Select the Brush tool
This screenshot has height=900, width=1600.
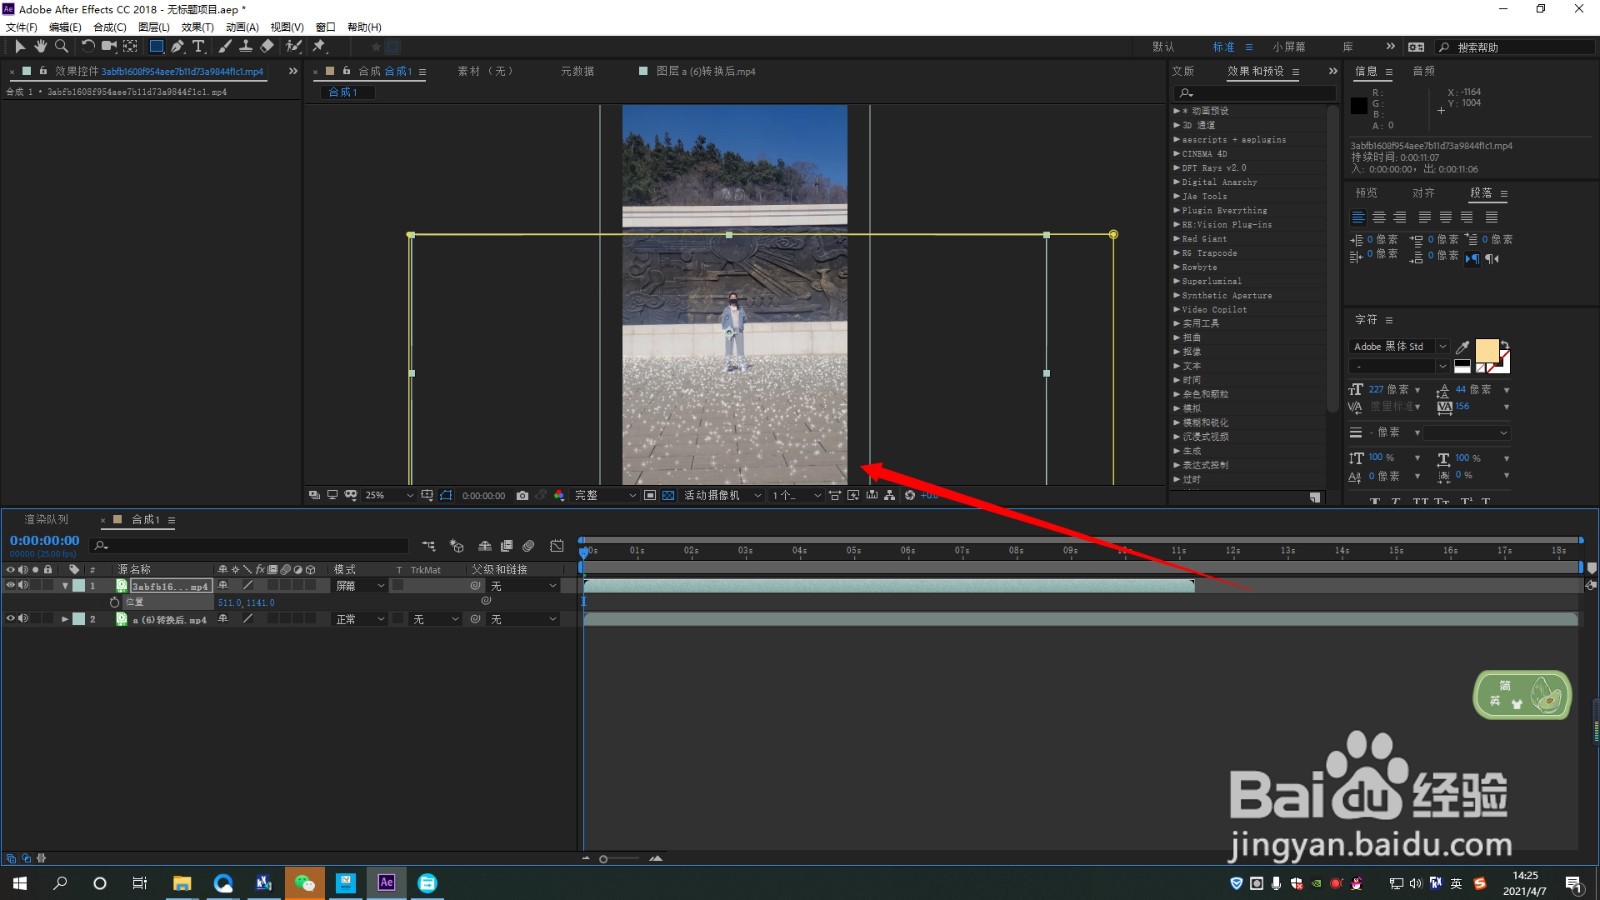coord(225,46)
